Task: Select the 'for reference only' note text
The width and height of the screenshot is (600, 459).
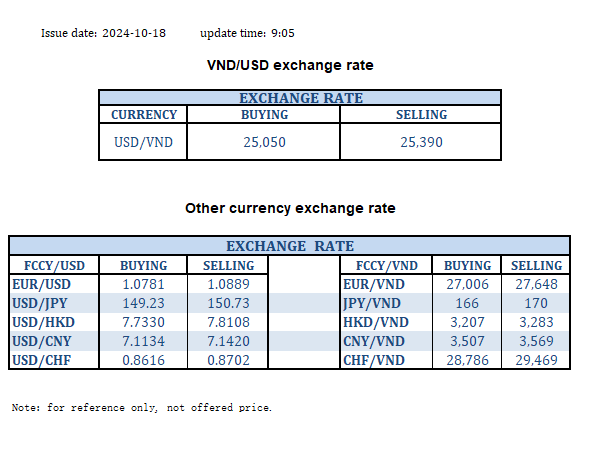Action: (141, 408)
